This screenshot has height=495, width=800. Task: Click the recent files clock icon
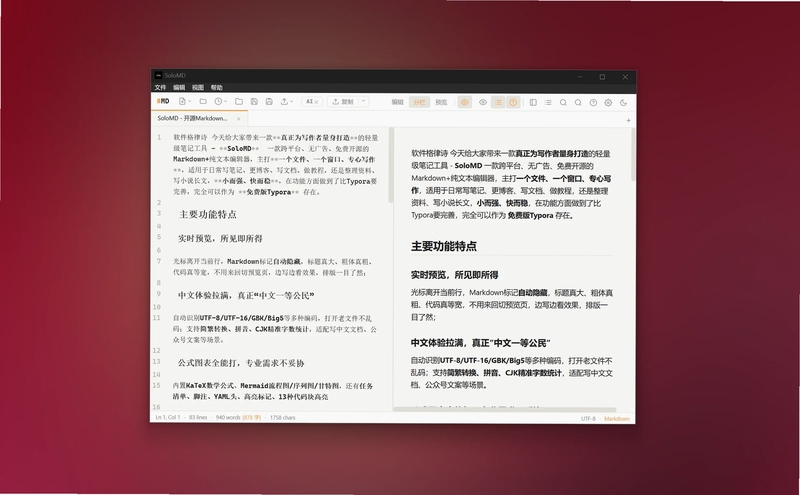tap(218, 102)
